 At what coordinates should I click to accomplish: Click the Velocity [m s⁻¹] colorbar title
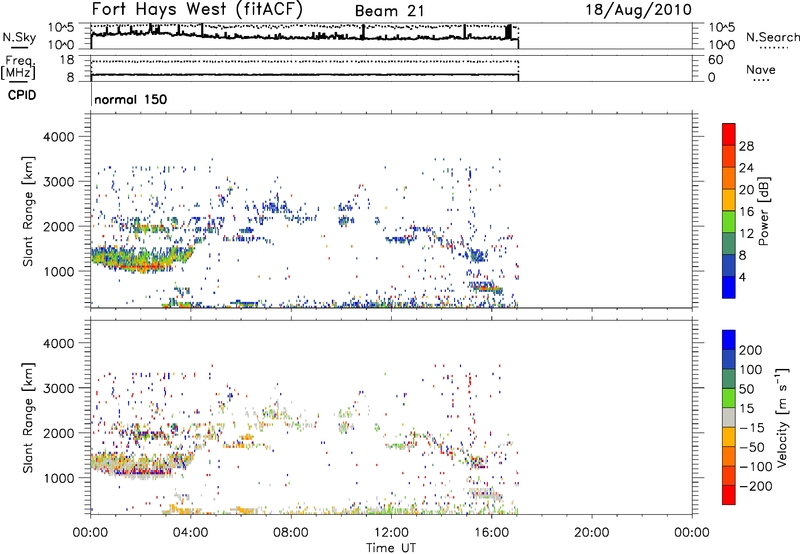point(781,417)
